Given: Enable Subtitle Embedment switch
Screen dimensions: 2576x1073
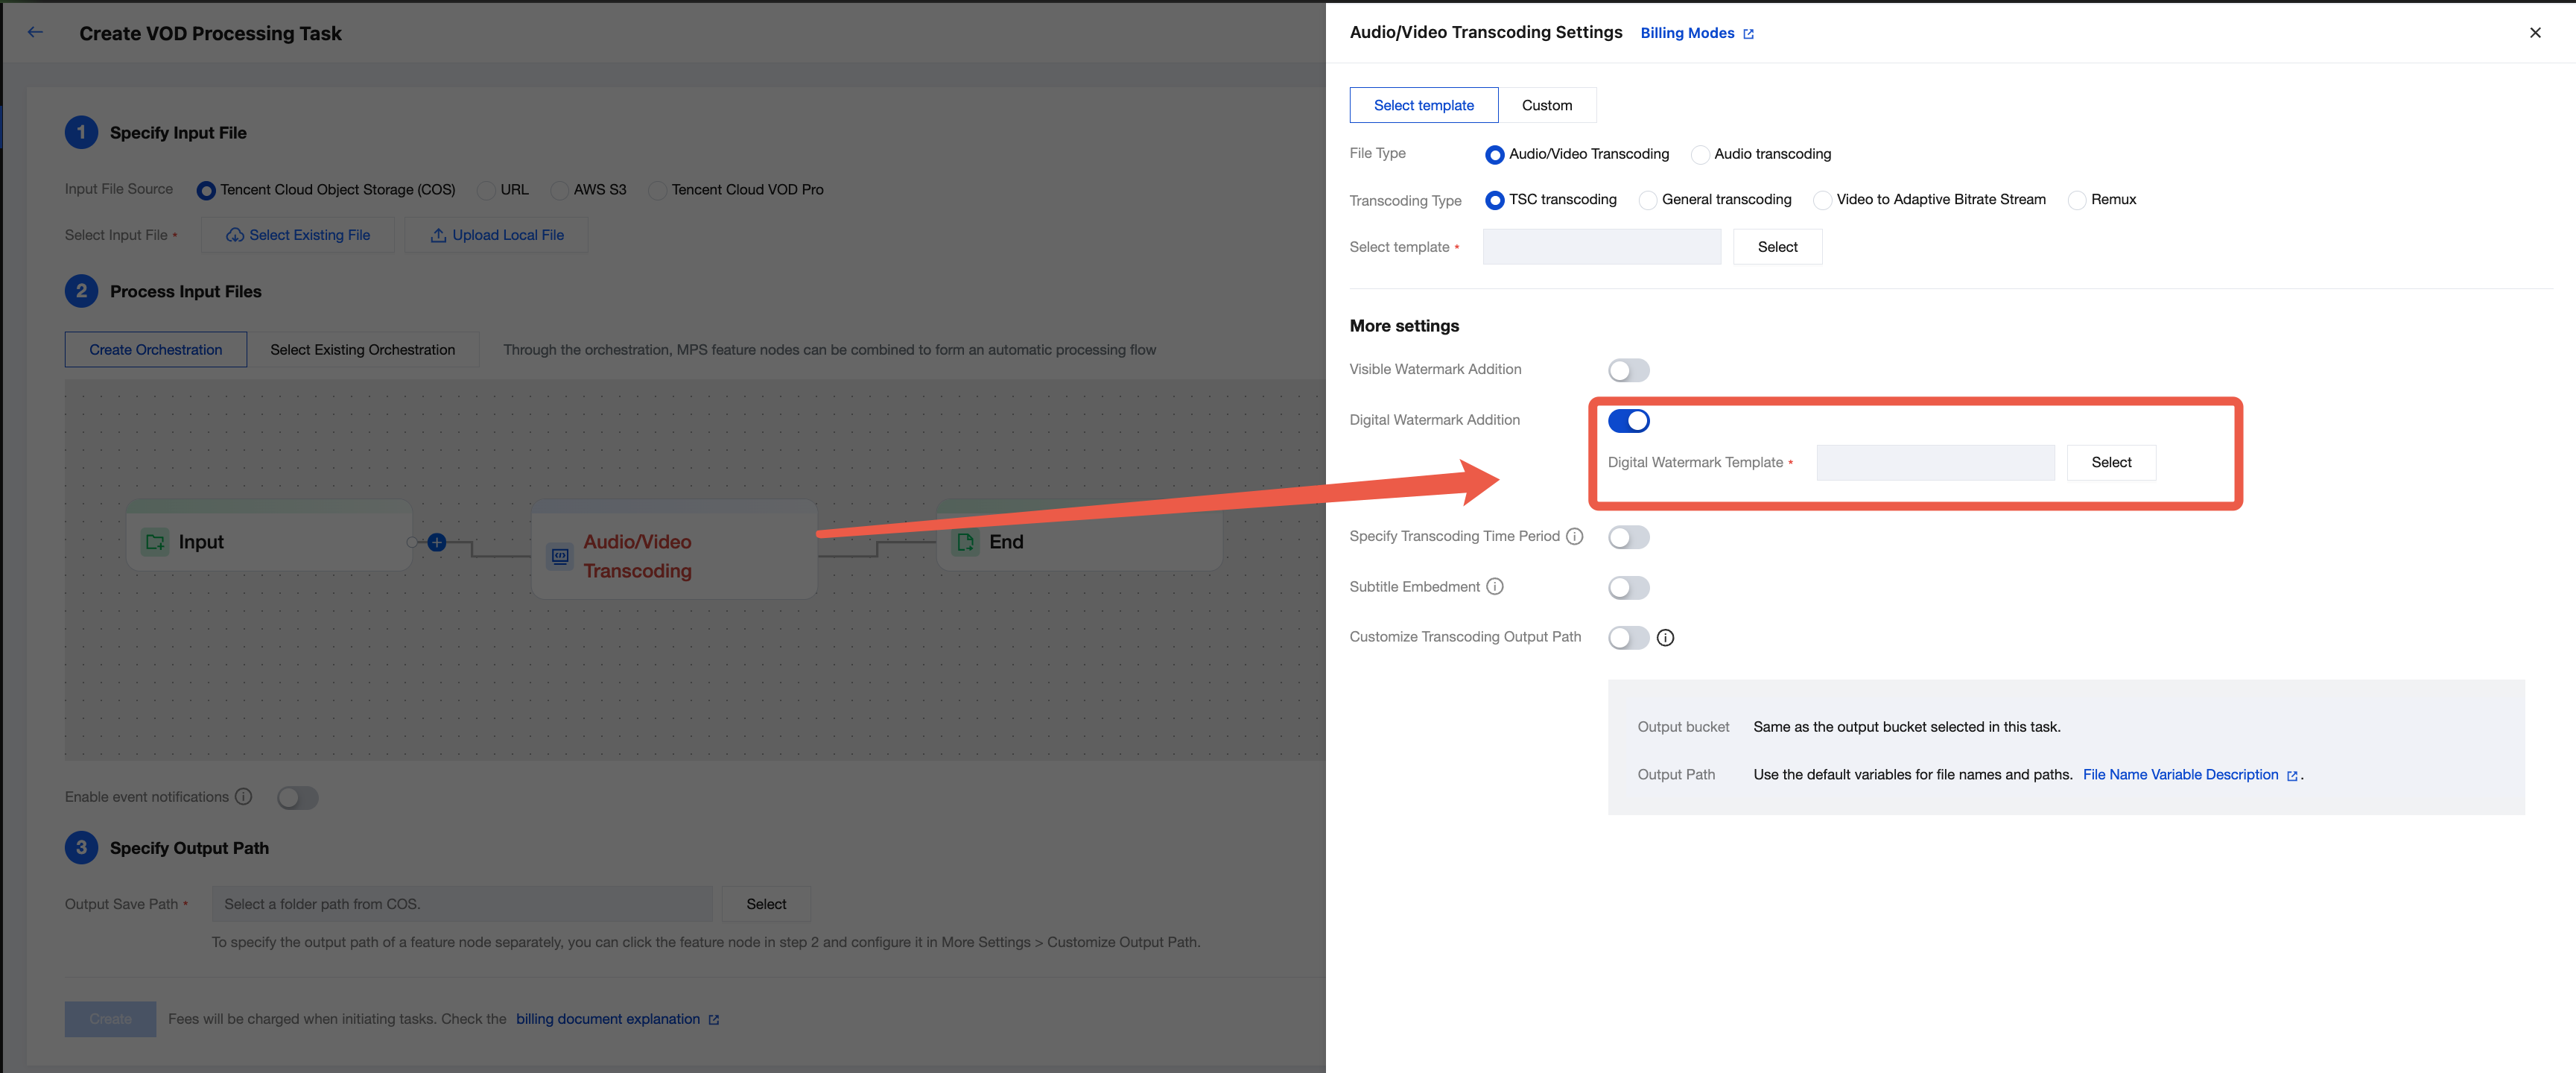Looking at the screenshot, I should [x=1628, y=588].
